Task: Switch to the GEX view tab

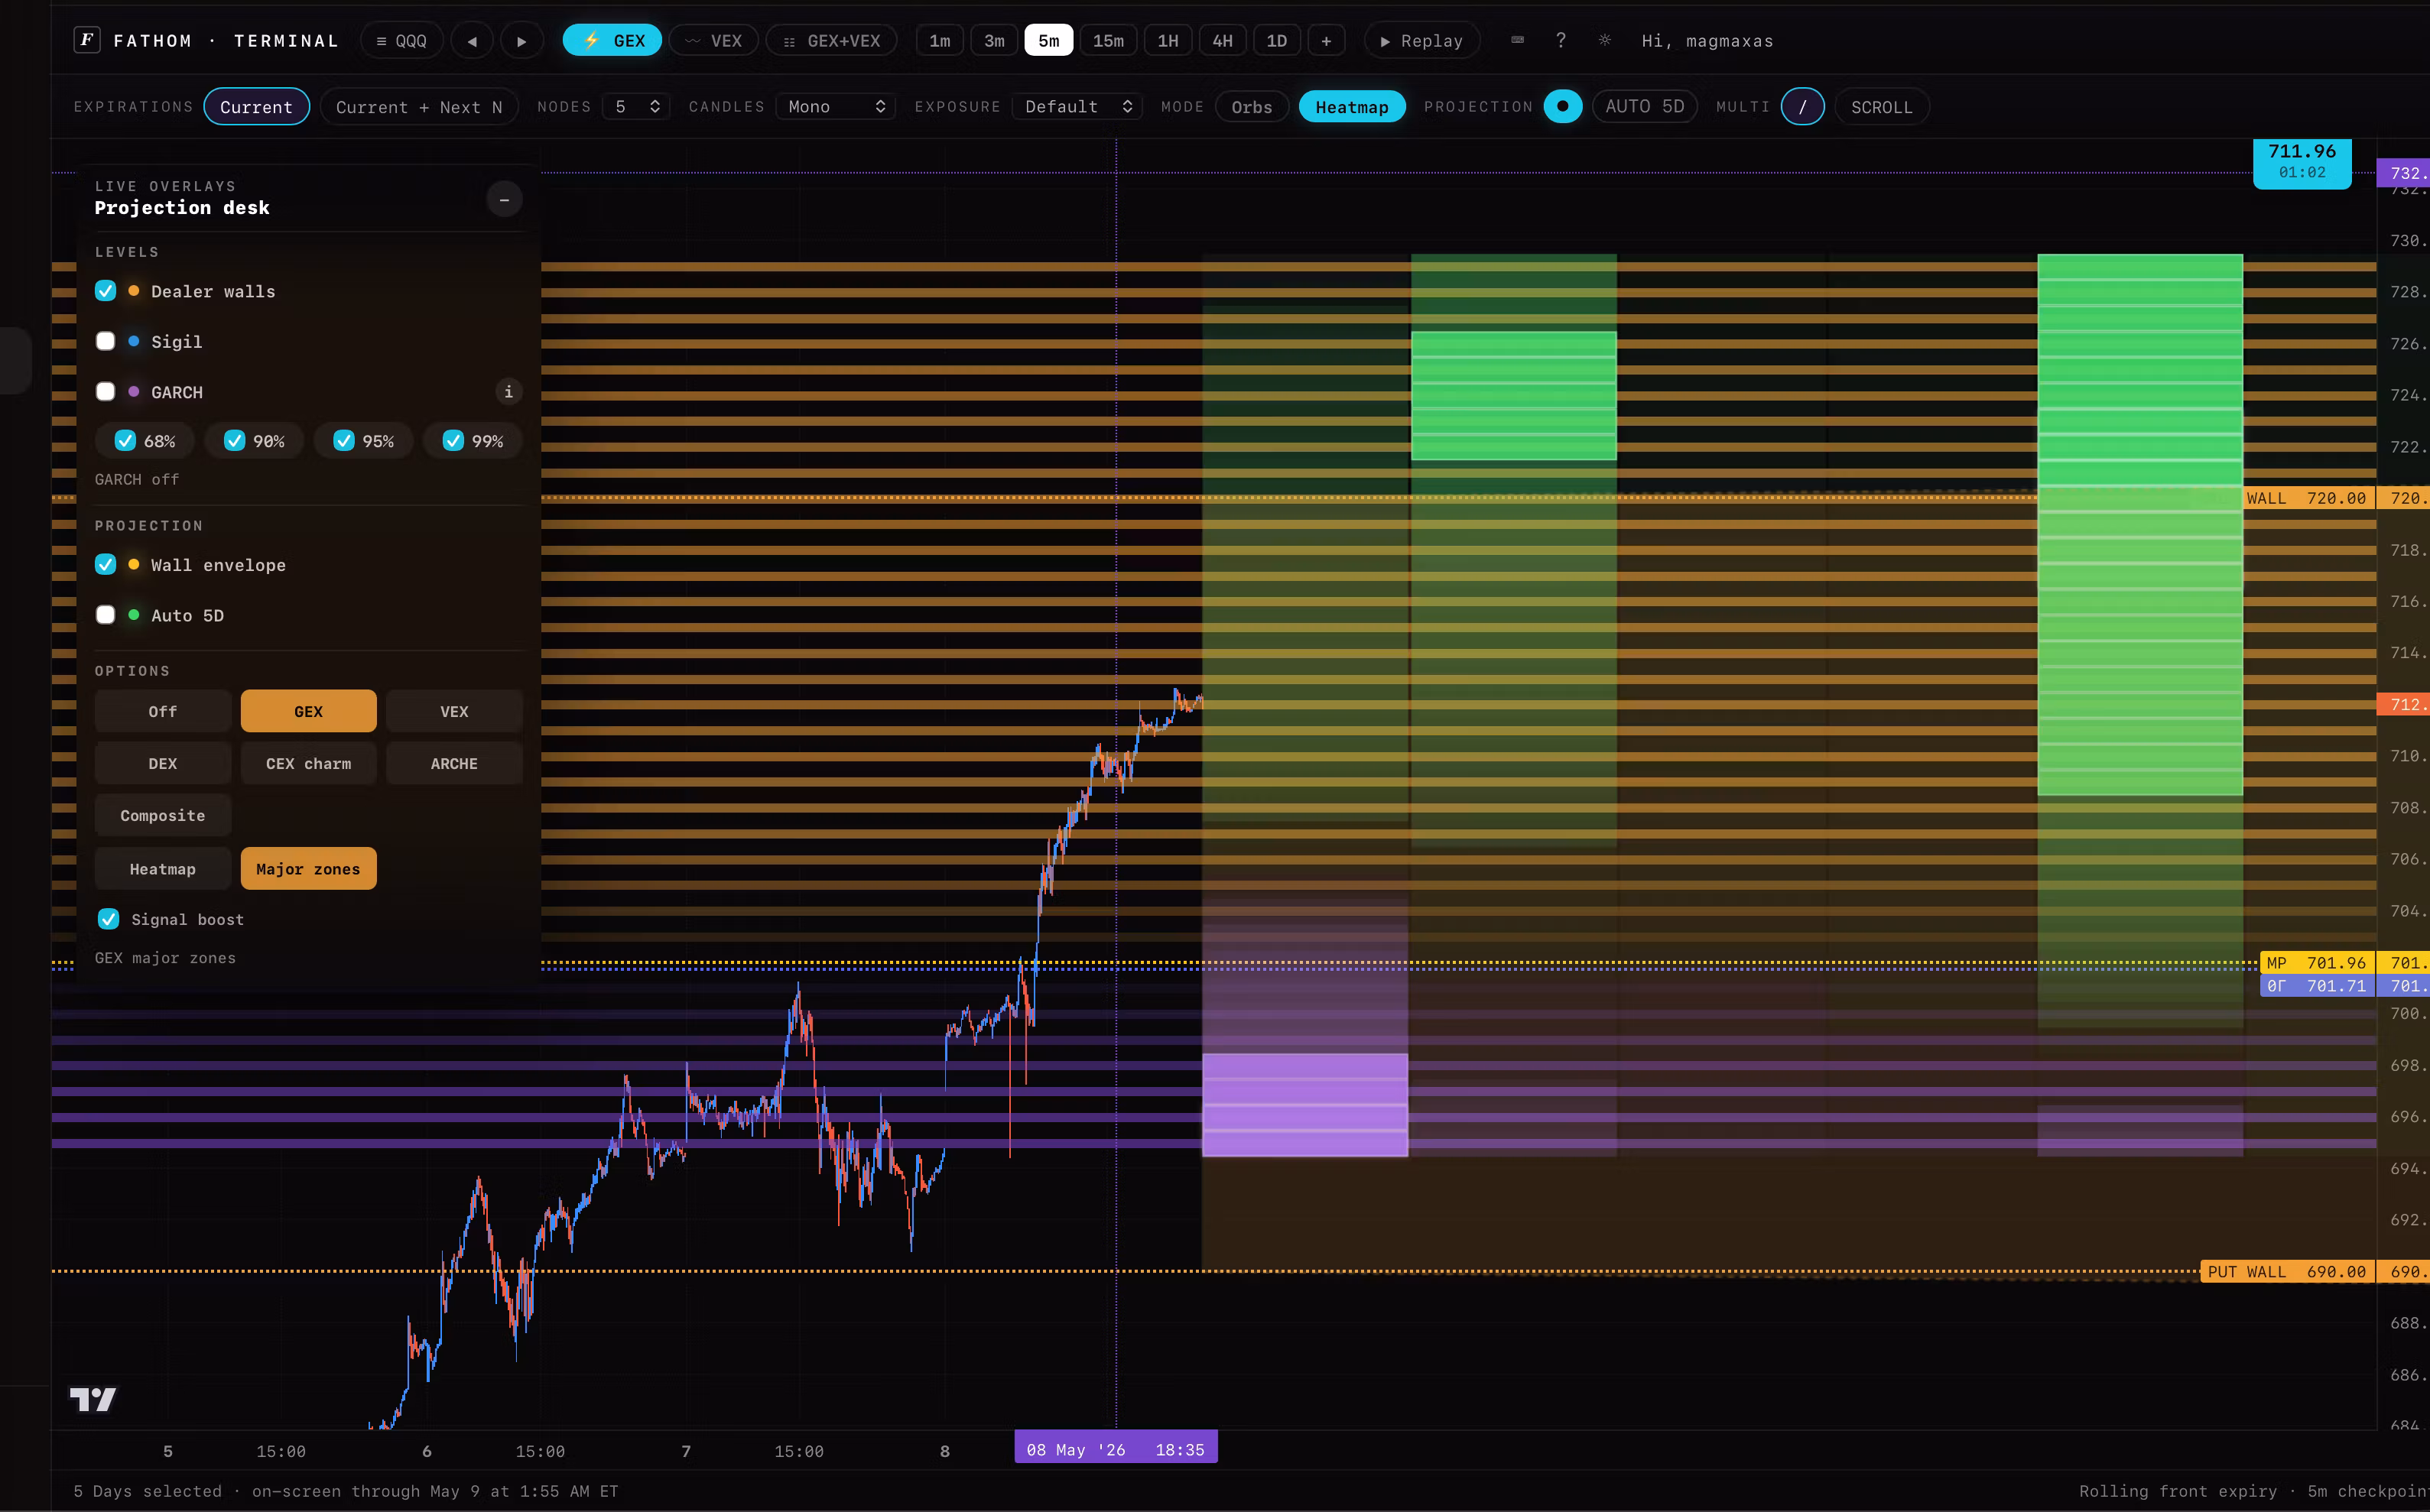Action: 612,41
